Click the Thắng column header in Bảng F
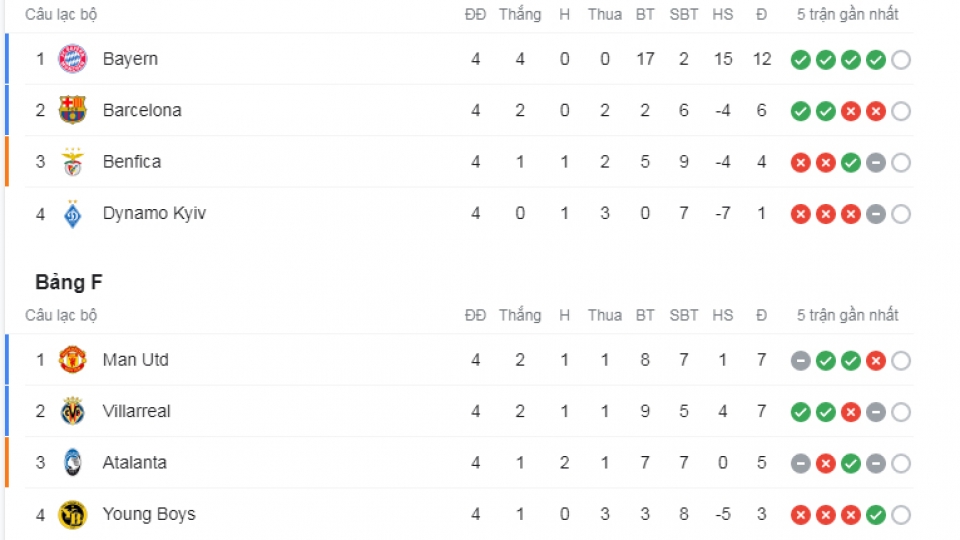Image resolution: width=960 pixels, height=540 pixels. [520, 315]
